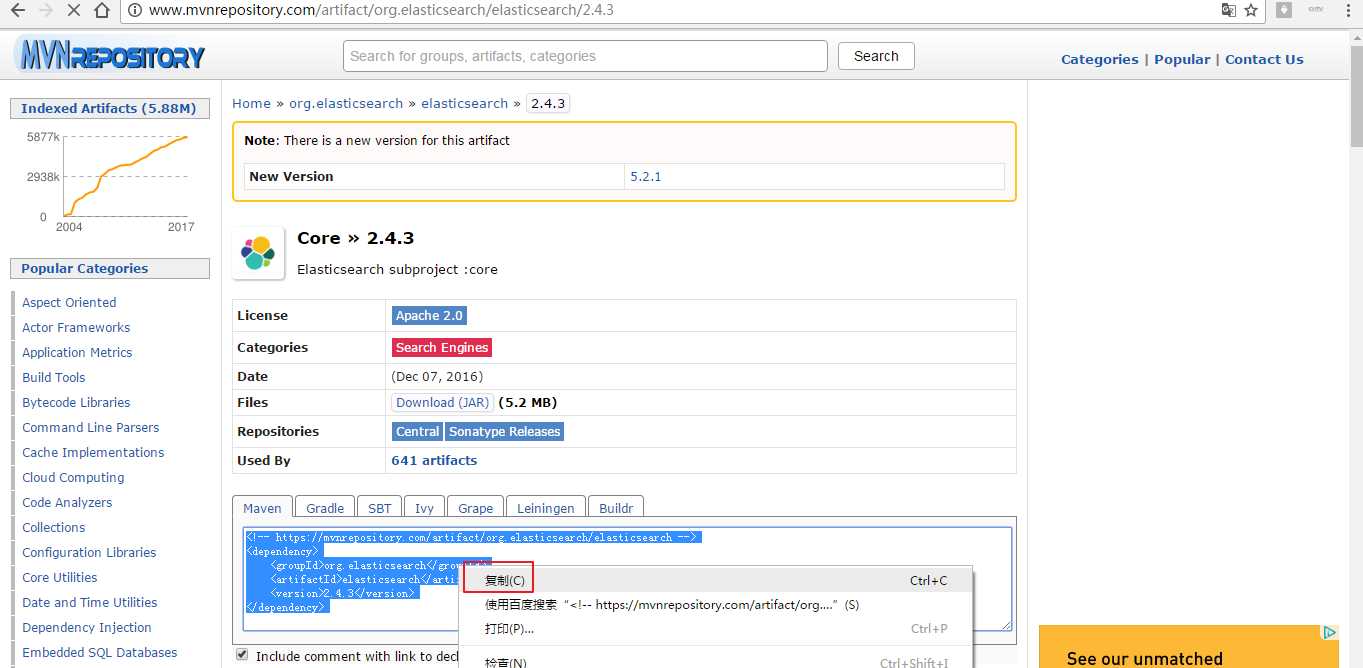Open the Contact Us link
This screenshot has width=1363, height=668.
click(1264, 59)
